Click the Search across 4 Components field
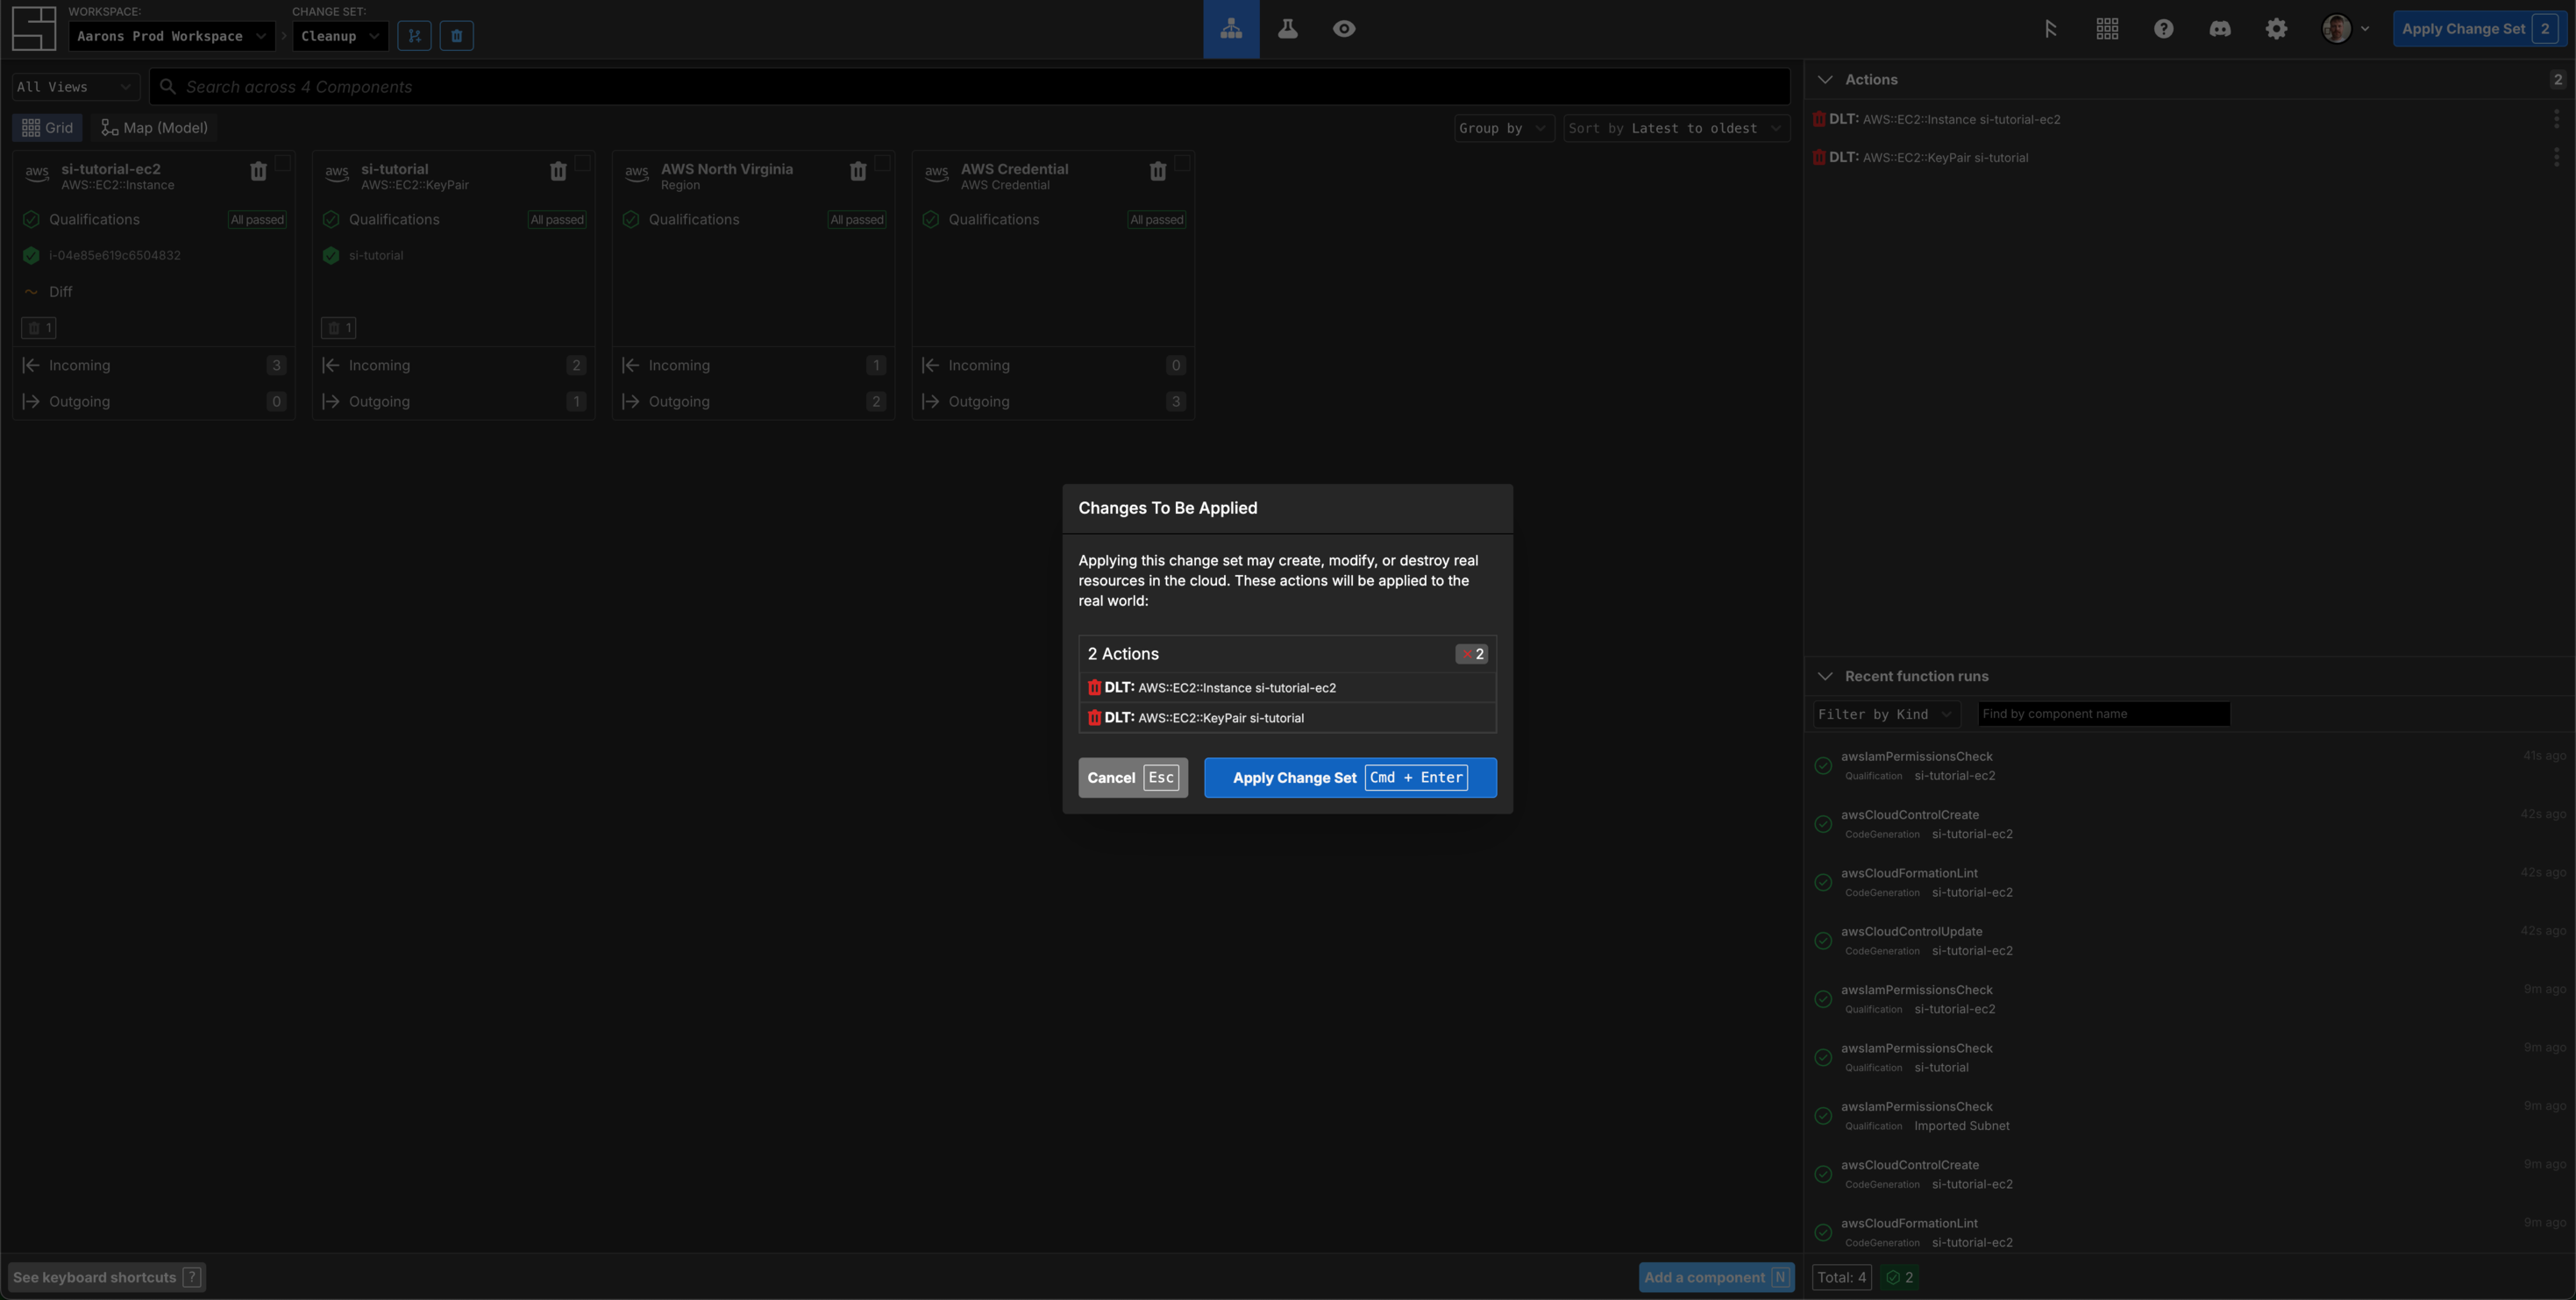 tap(970, 87)
